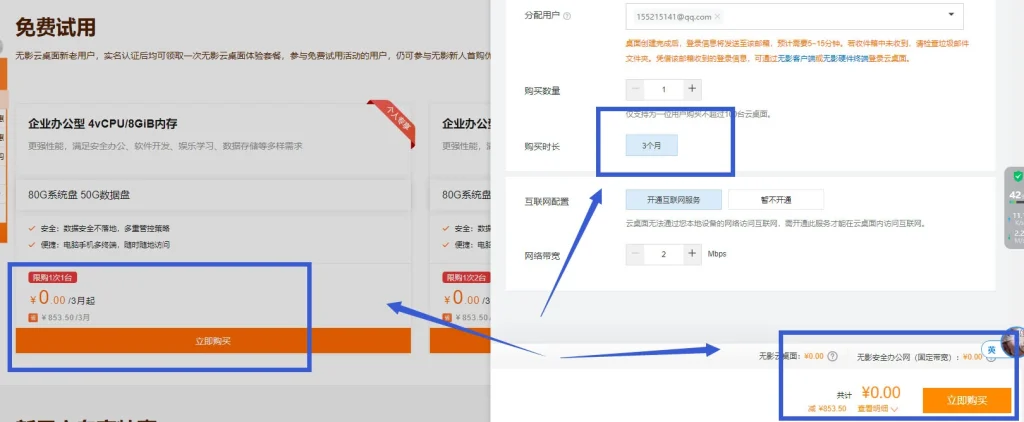1024x422 pixels.
Task: Select the 3个月 purchase duration option
Action: (x=652, y=146)
